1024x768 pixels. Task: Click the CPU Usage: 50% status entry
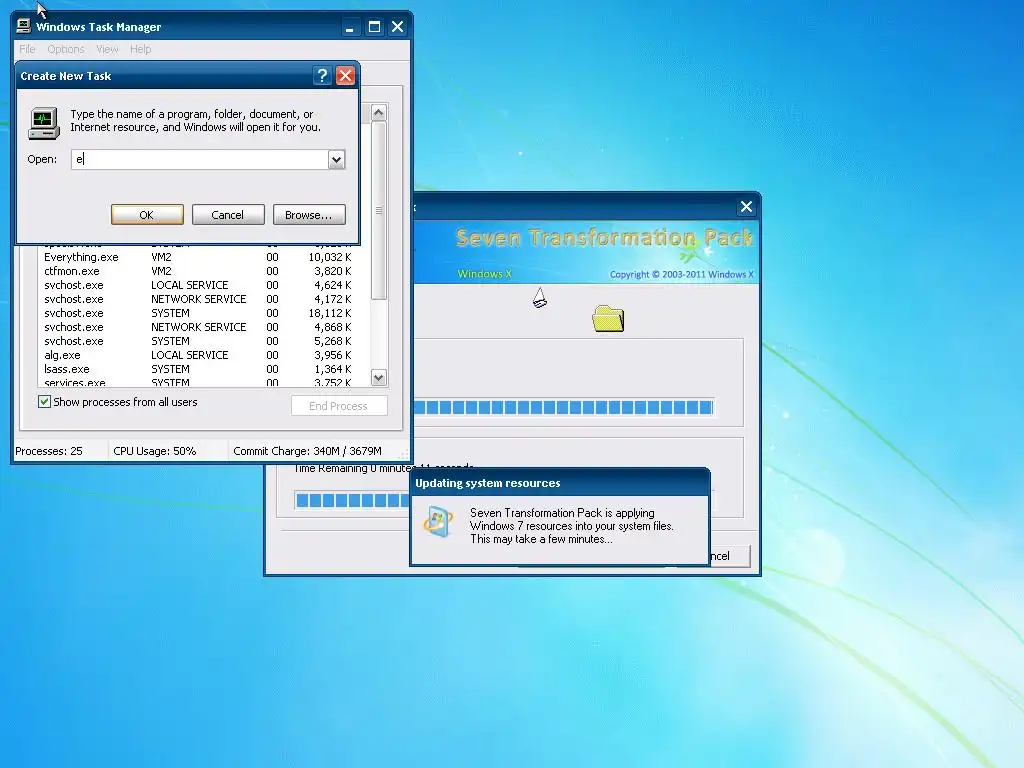[x=155, y=451]
